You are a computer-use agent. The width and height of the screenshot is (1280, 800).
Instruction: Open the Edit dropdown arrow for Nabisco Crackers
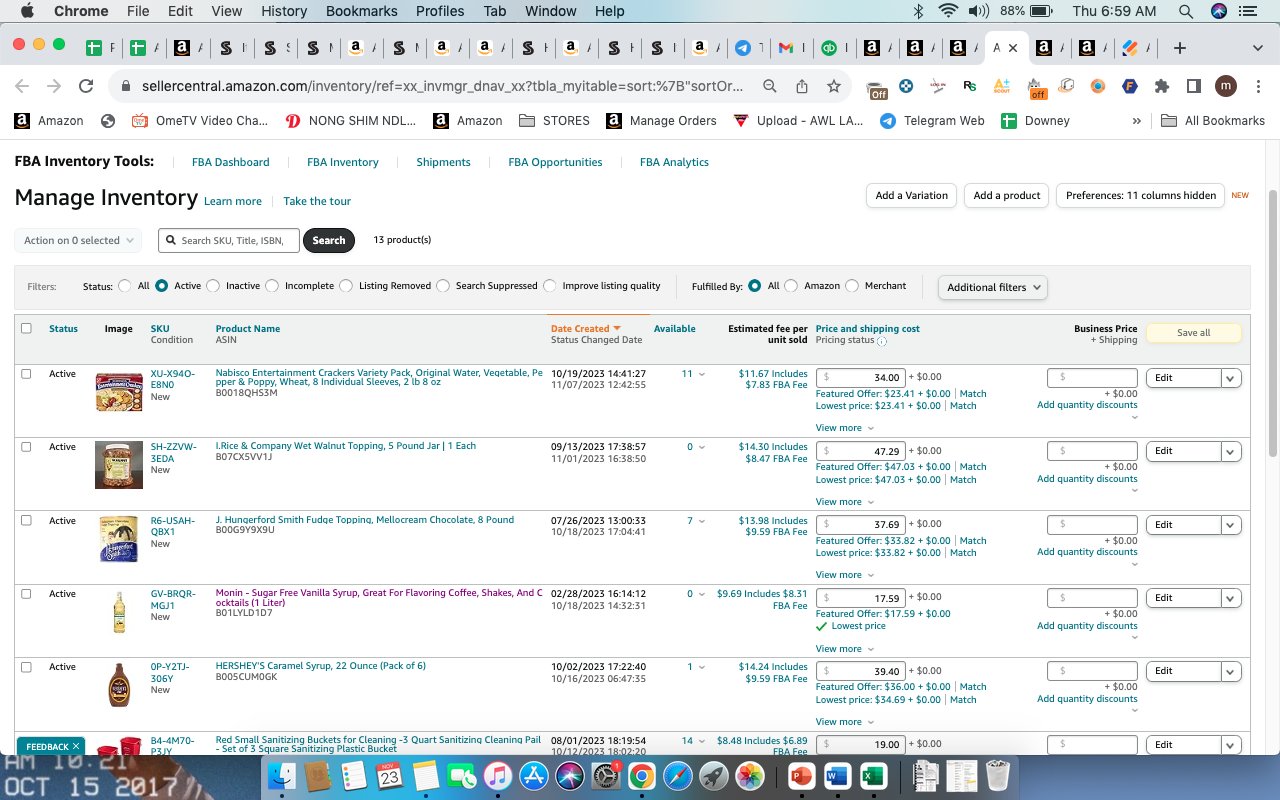pyautogui.click(x=1231, y=378)
